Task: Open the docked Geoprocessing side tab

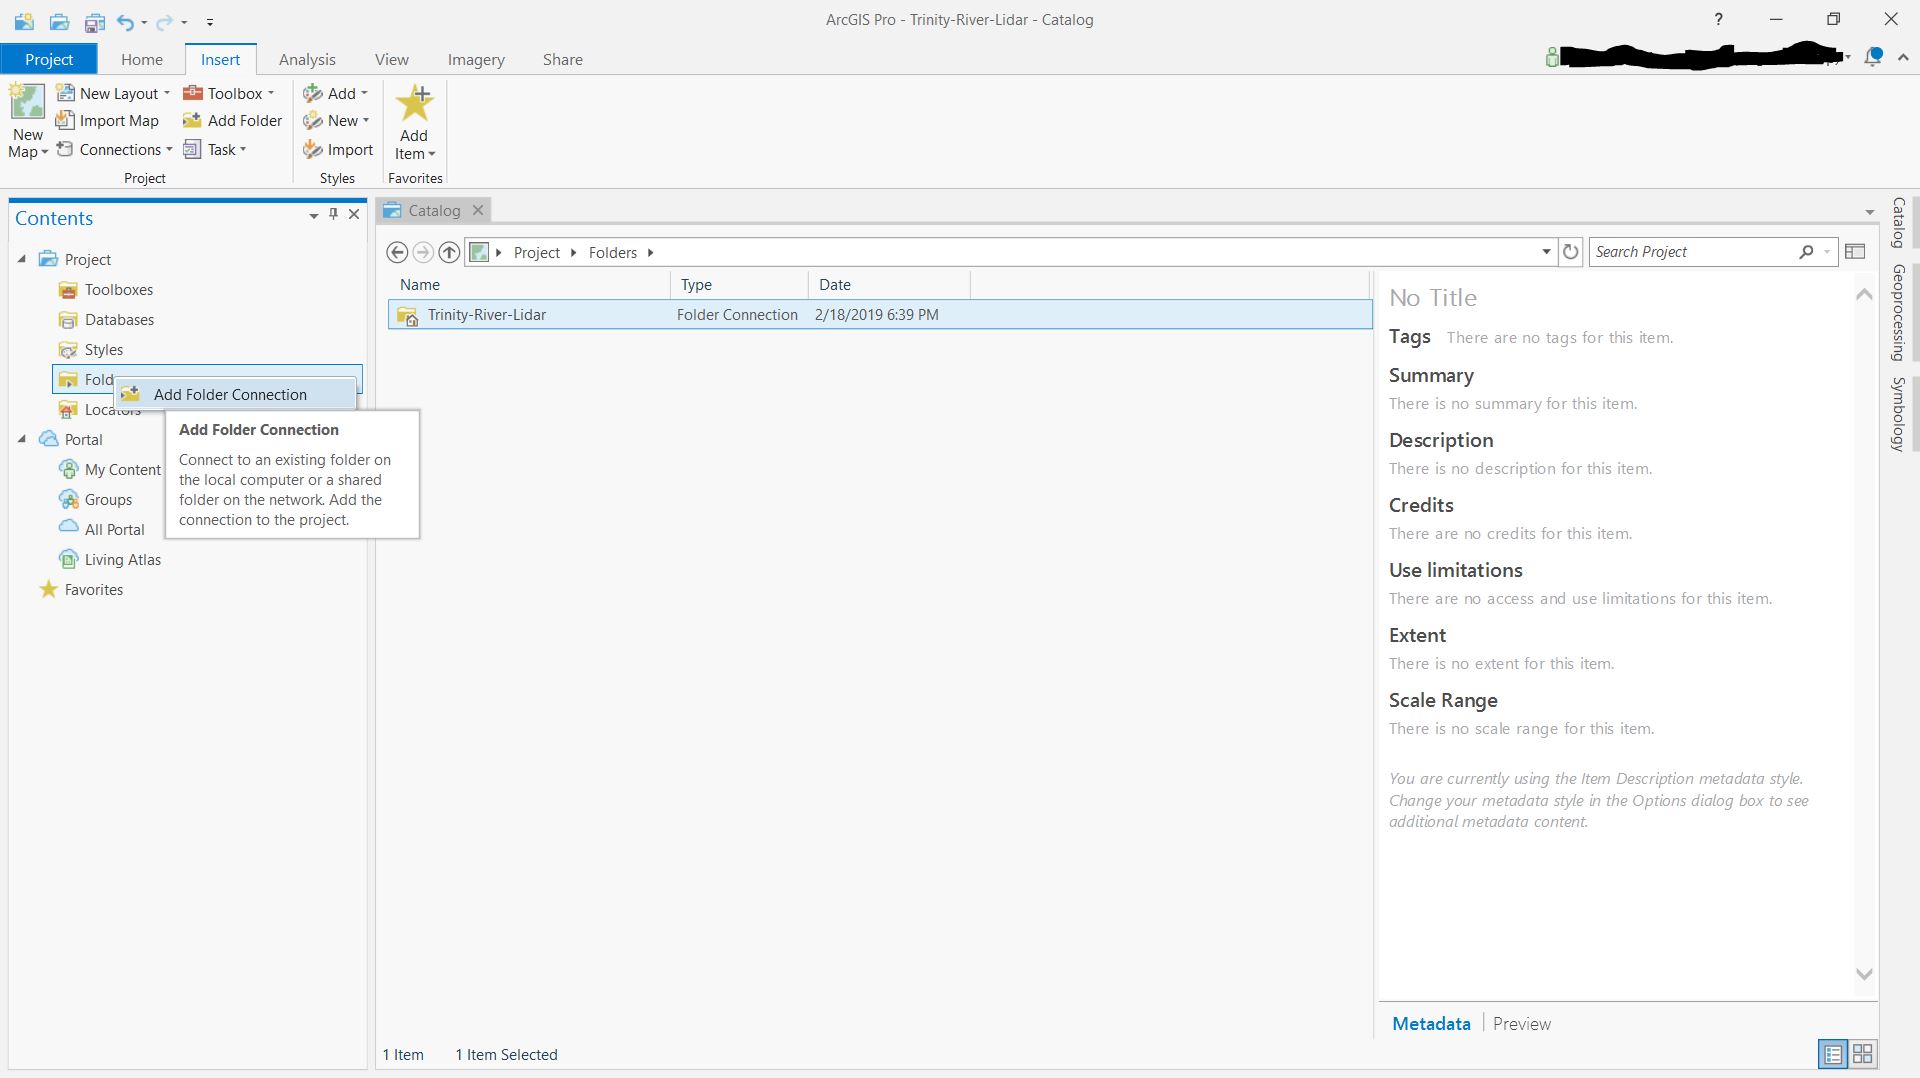Action: coord(1898,313)
